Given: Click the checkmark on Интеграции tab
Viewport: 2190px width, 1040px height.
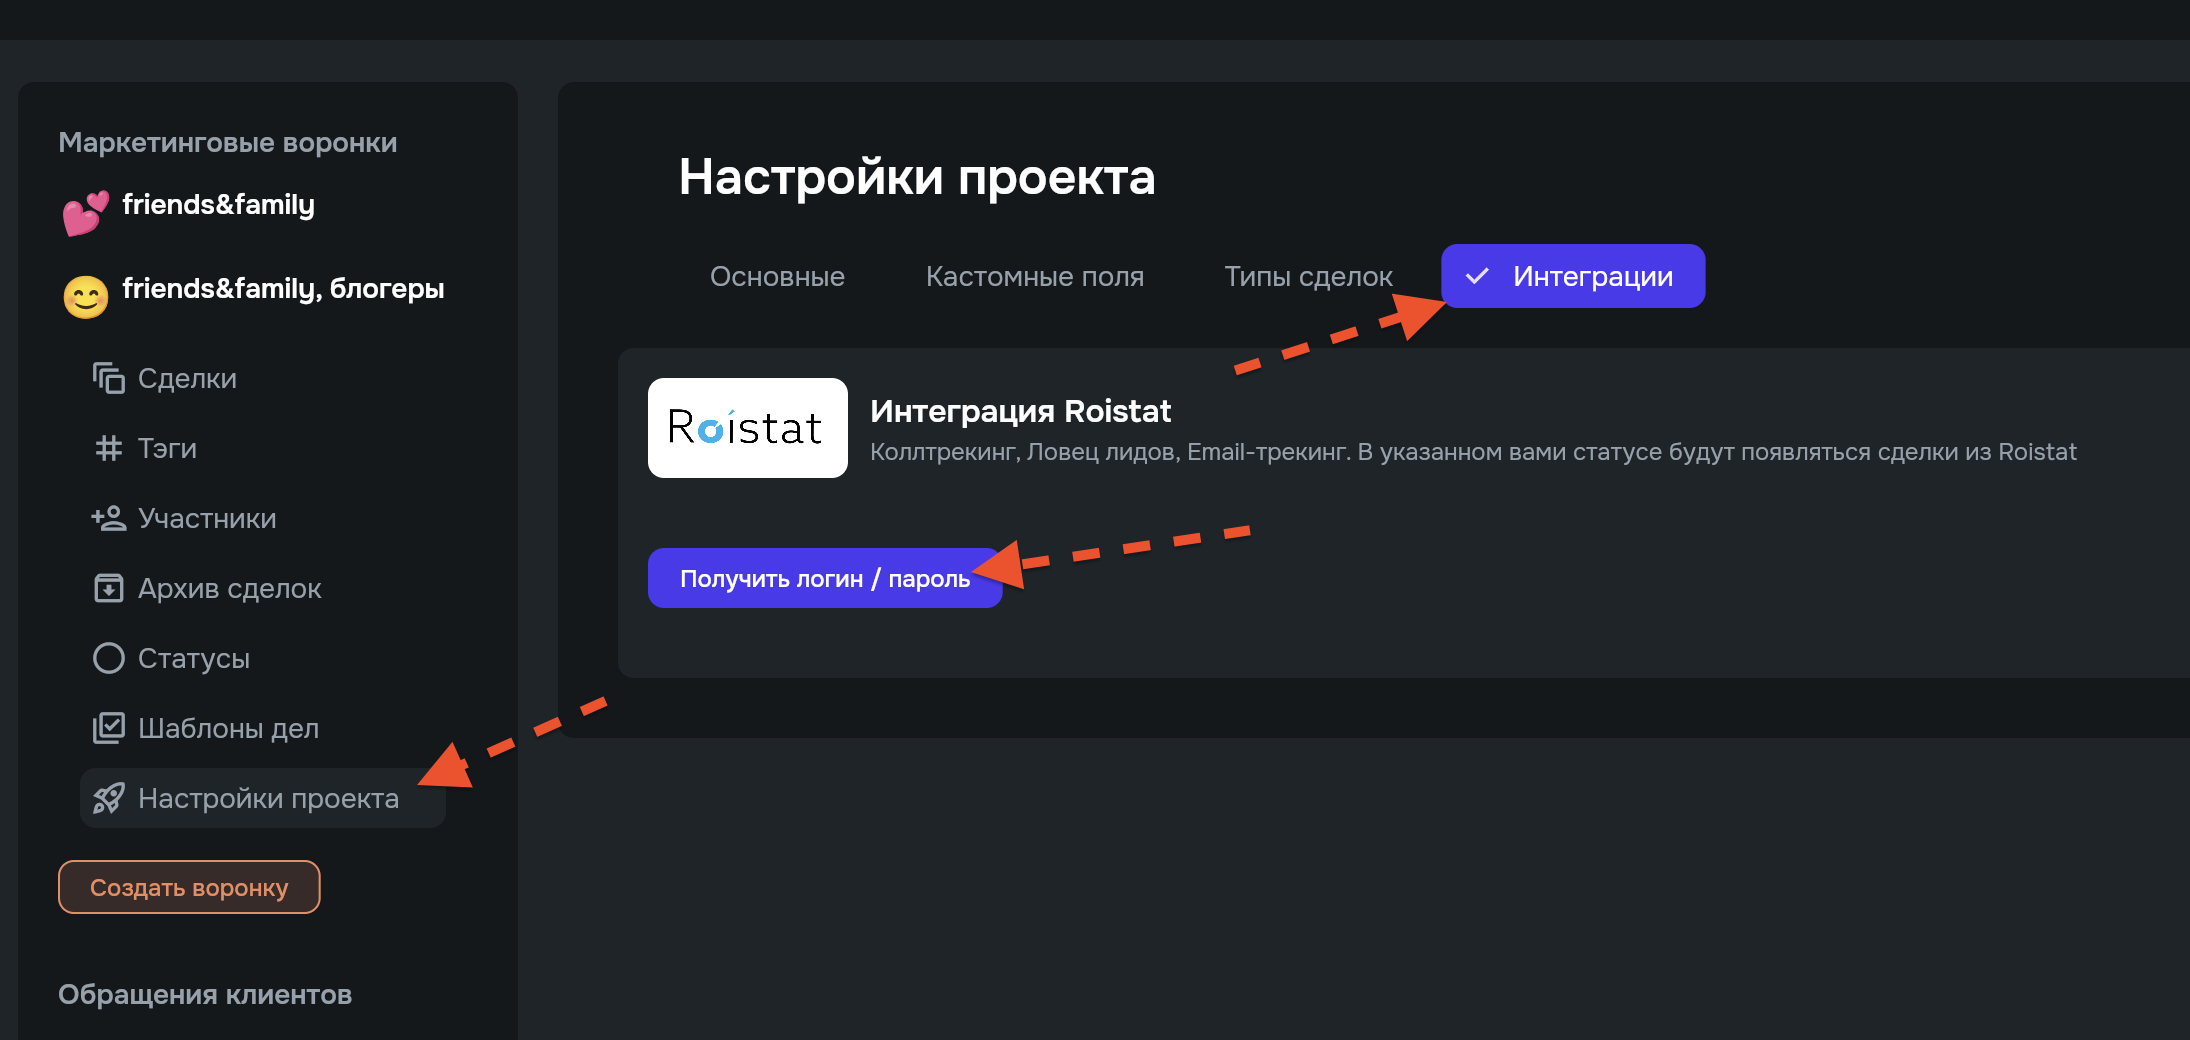Looking at the screenshot, I should pyautogui.click(x=1477, y=276).
